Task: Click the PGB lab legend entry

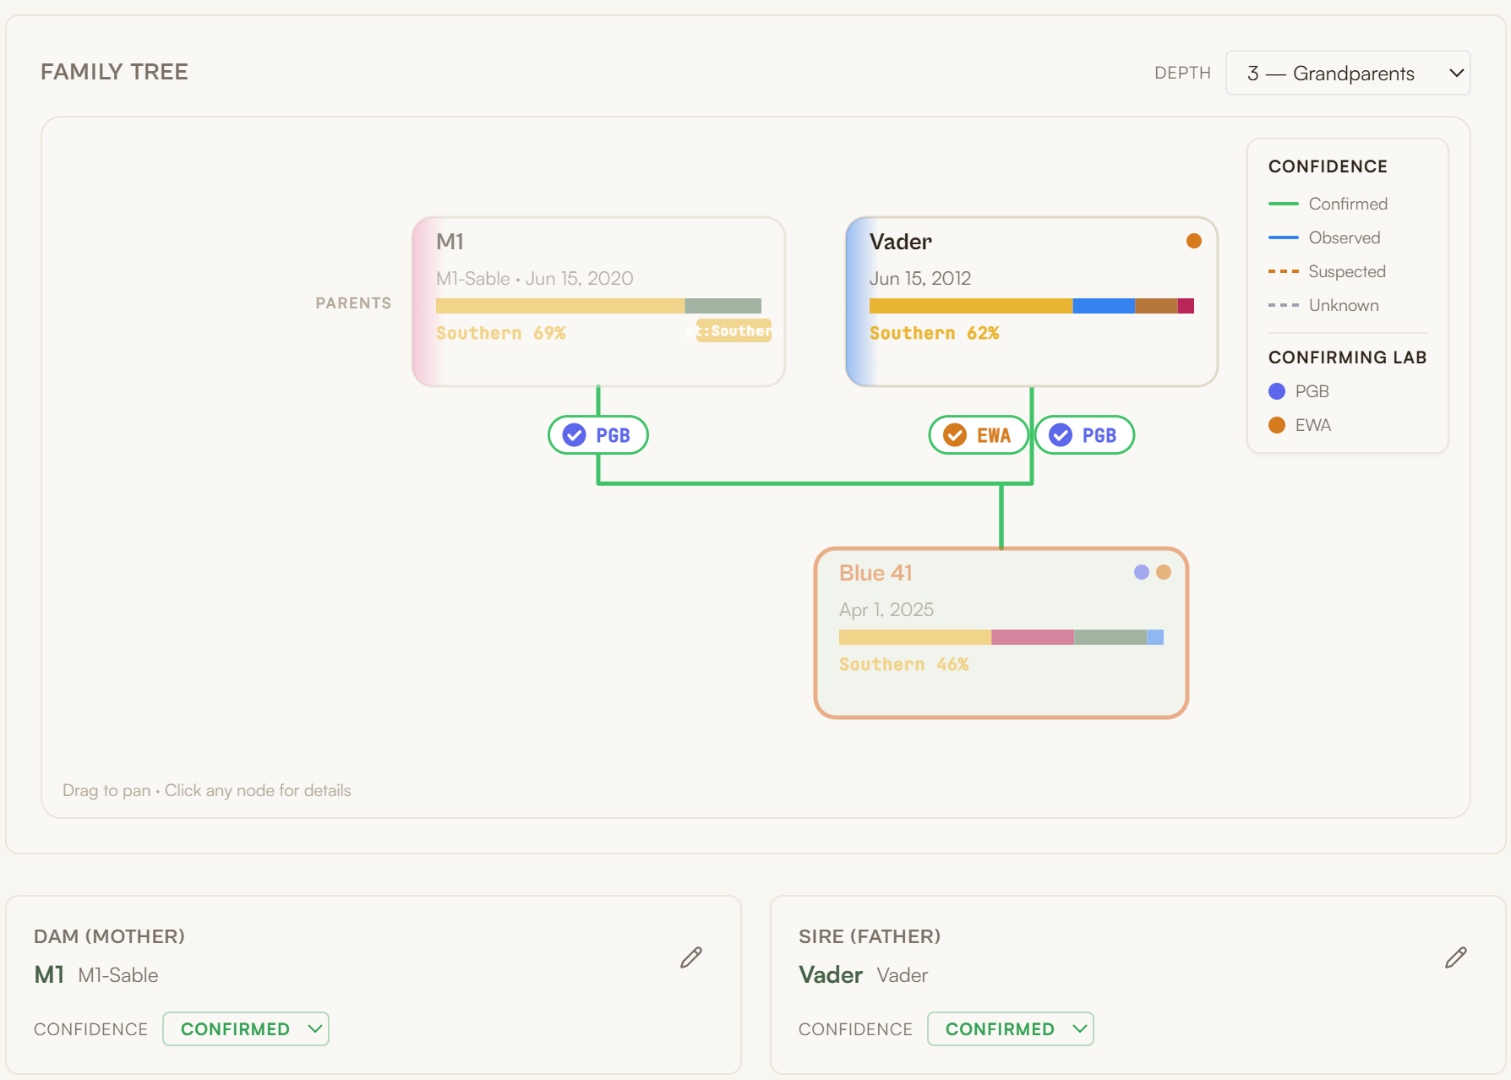Action: pos(1298,391)
